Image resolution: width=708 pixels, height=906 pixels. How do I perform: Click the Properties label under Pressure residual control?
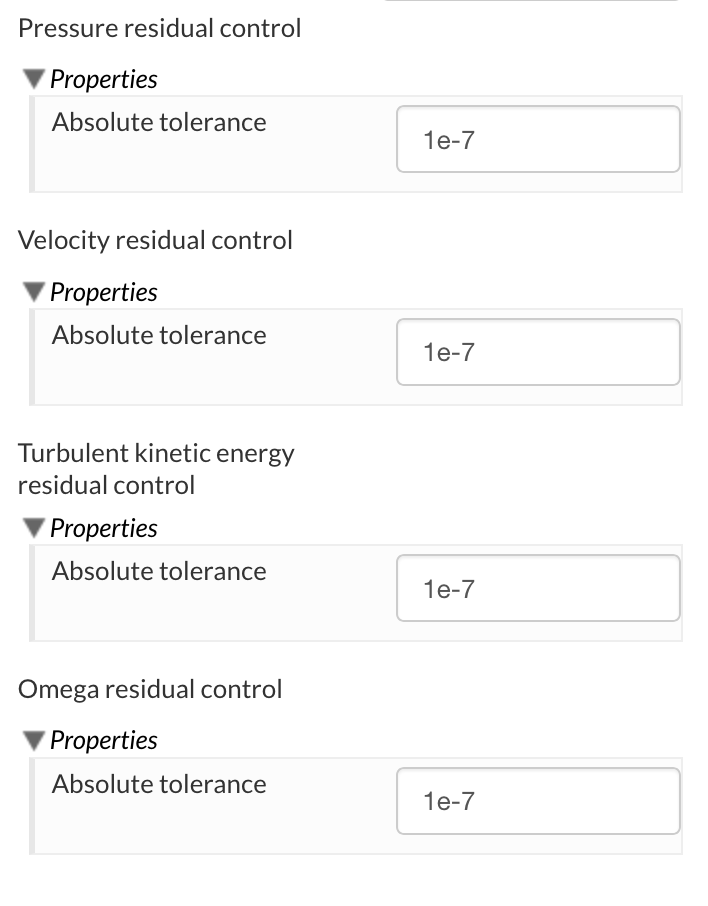(104, 79)
